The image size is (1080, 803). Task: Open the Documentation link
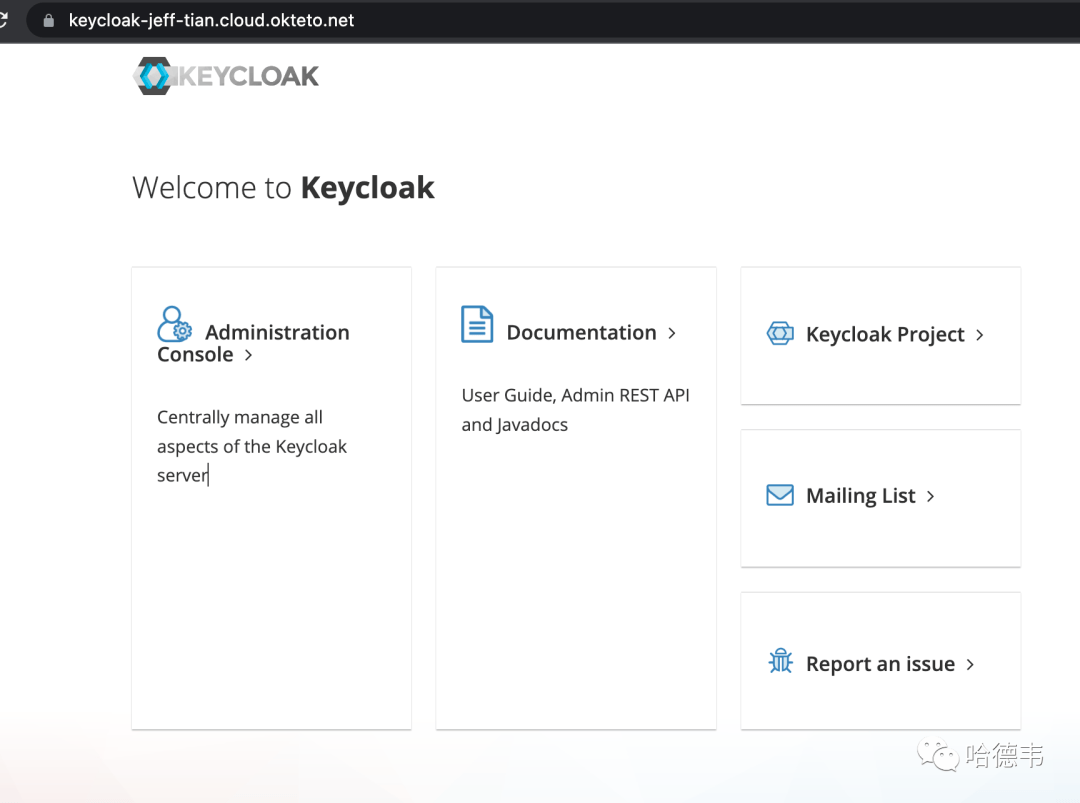pyautogui.click(x=581, y=332)
